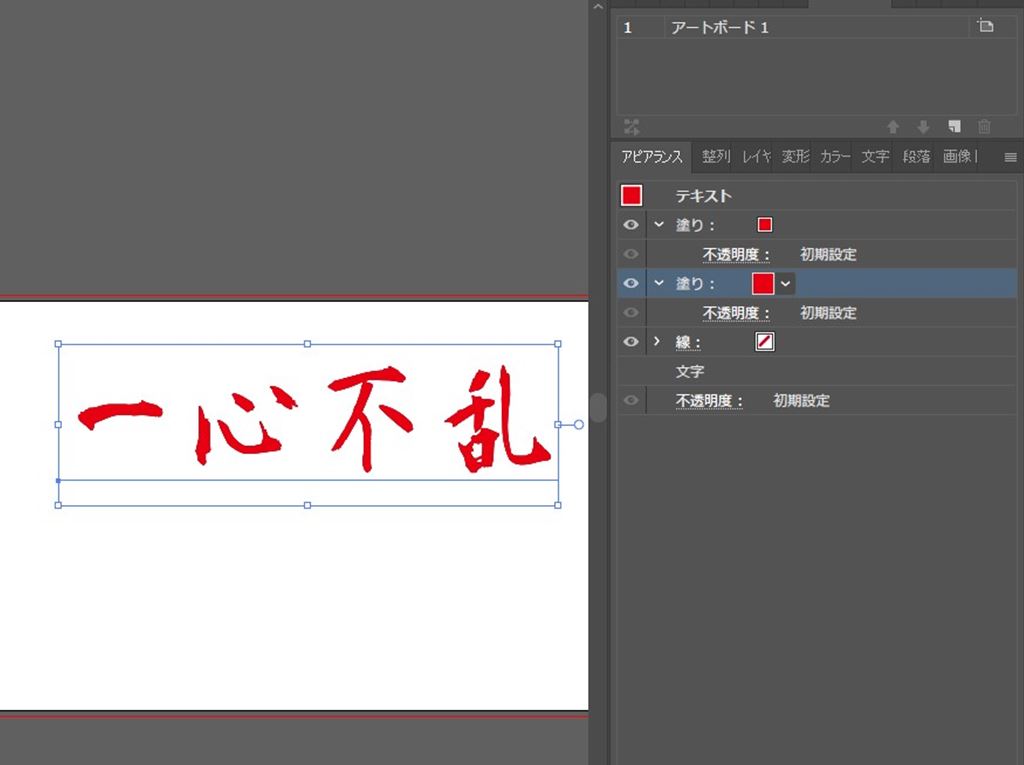Click the text out-port circle on the text frame
The width and height of the screenshot is (1024, 765).
pyautogui.click(x=578, y=425)
